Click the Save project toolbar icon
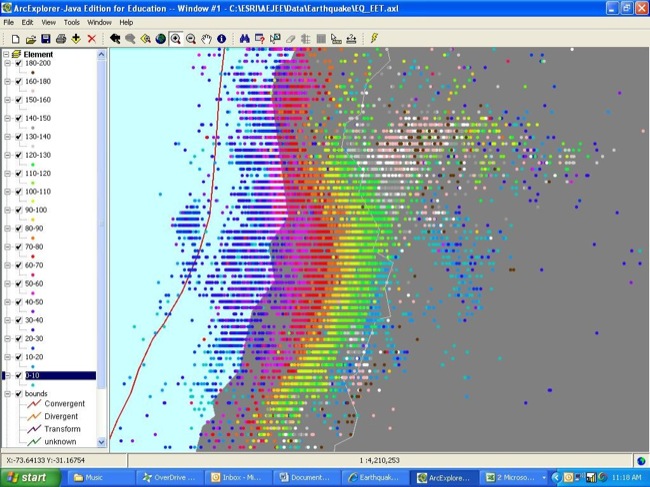The image size is (650, 487). pyautogui.click(x=45, y=38)
